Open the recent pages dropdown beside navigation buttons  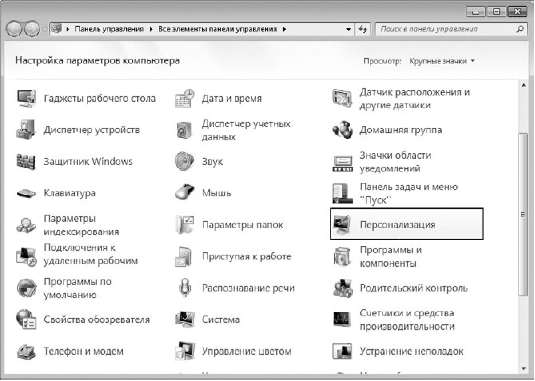coord(44,29)
